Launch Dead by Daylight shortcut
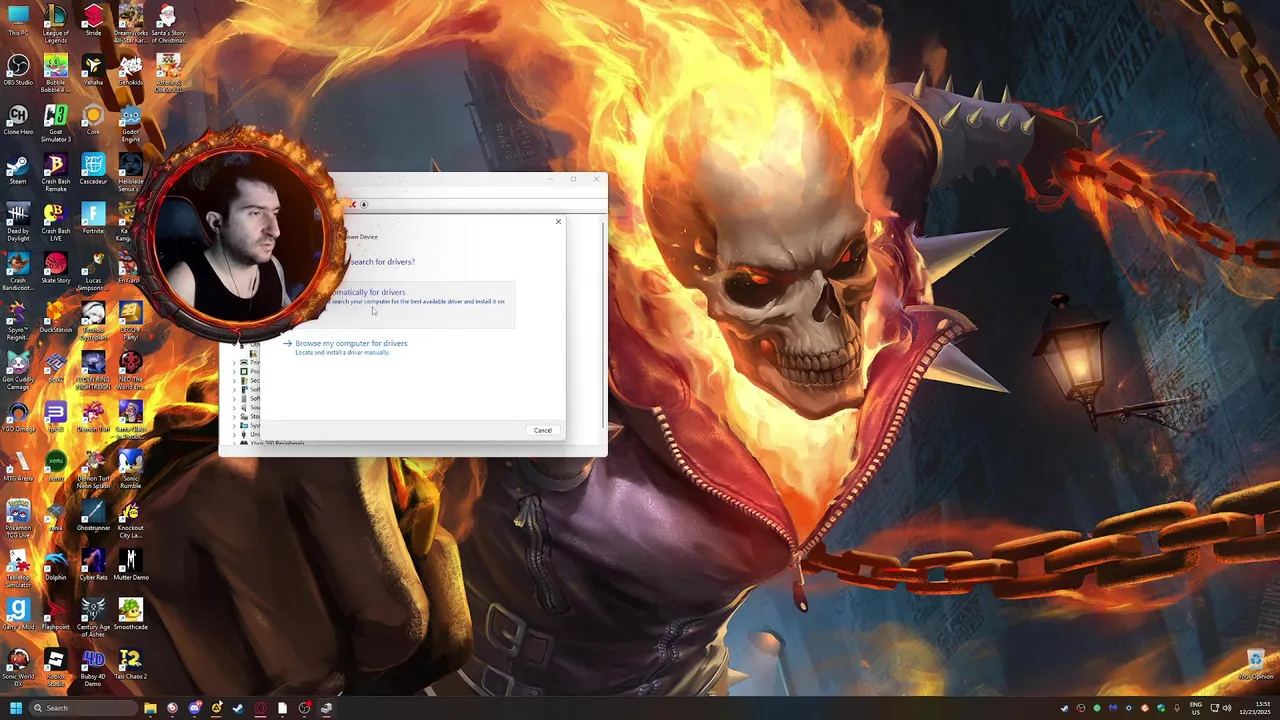The width and height of the screenshot is (1280, 720). pyautogui.click(x=18, y=222)
